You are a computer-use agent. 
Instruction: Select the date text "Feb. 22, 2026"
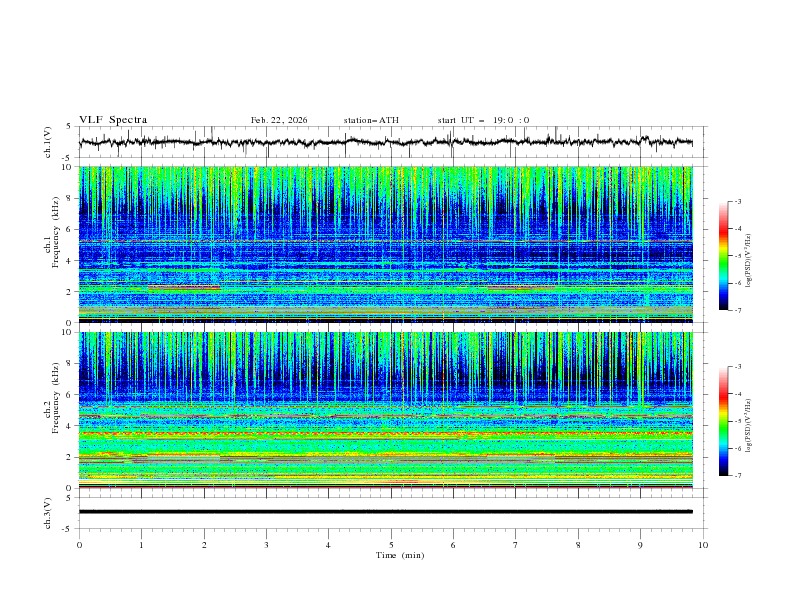tap(279, 120)
